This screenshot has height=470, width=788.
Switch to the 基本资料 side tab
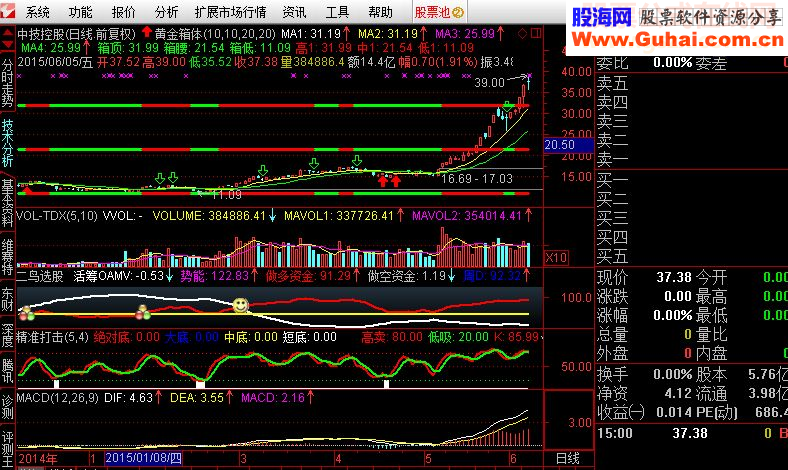(7, 203)
